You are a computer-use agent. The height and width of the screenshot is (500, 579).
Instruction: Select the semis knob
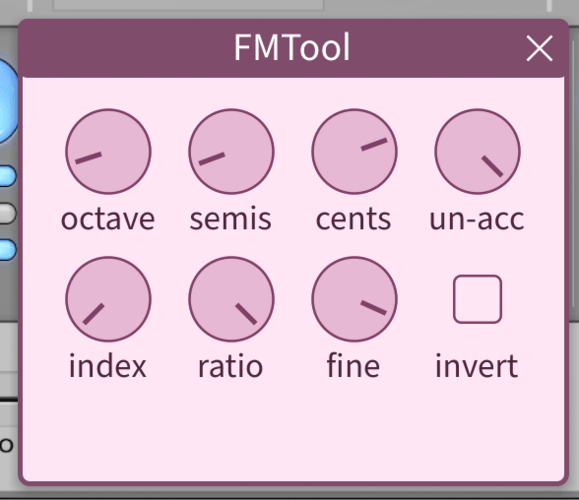pos(232,151)
